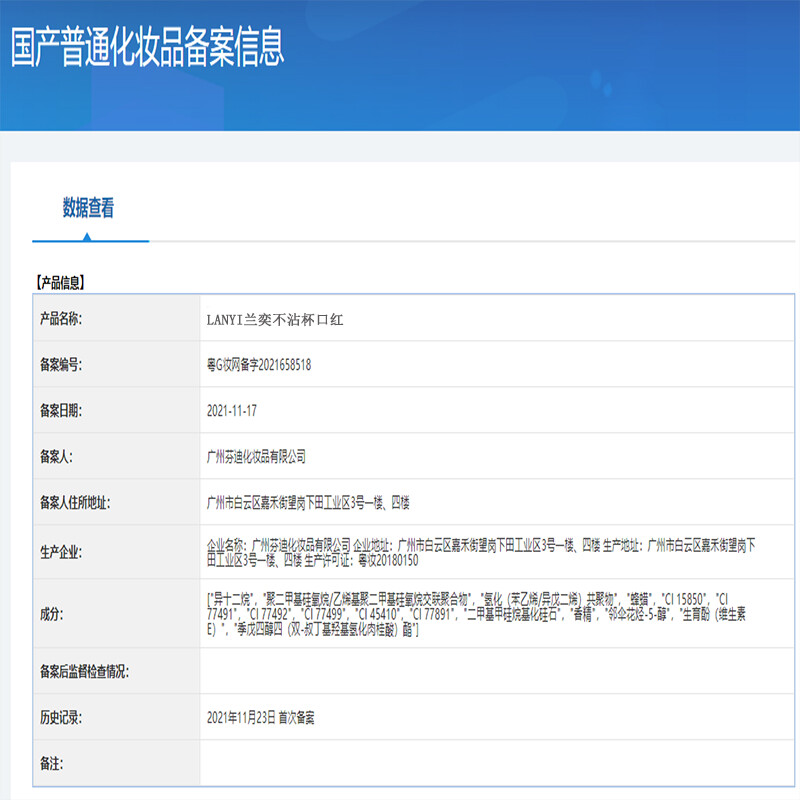The height and width of the screenshot is (800, 800).
Task: Click the 备案人 label cell
Action: (x=117, y=456)
